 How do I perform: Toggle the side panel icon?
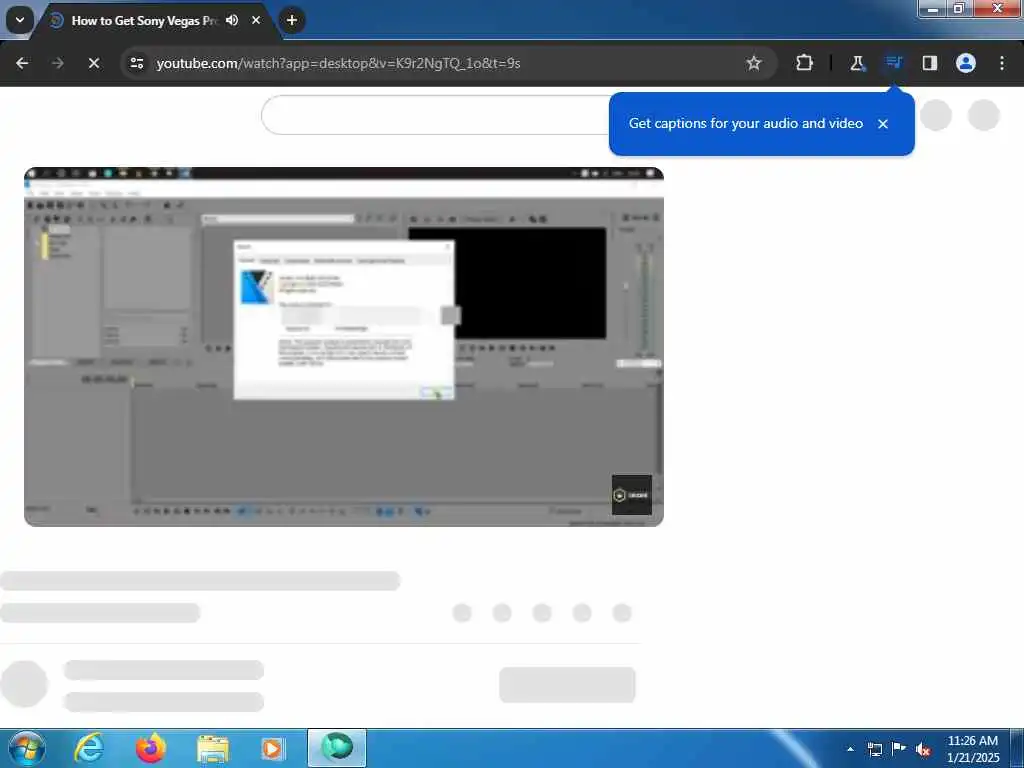click(x=929, y=63)
